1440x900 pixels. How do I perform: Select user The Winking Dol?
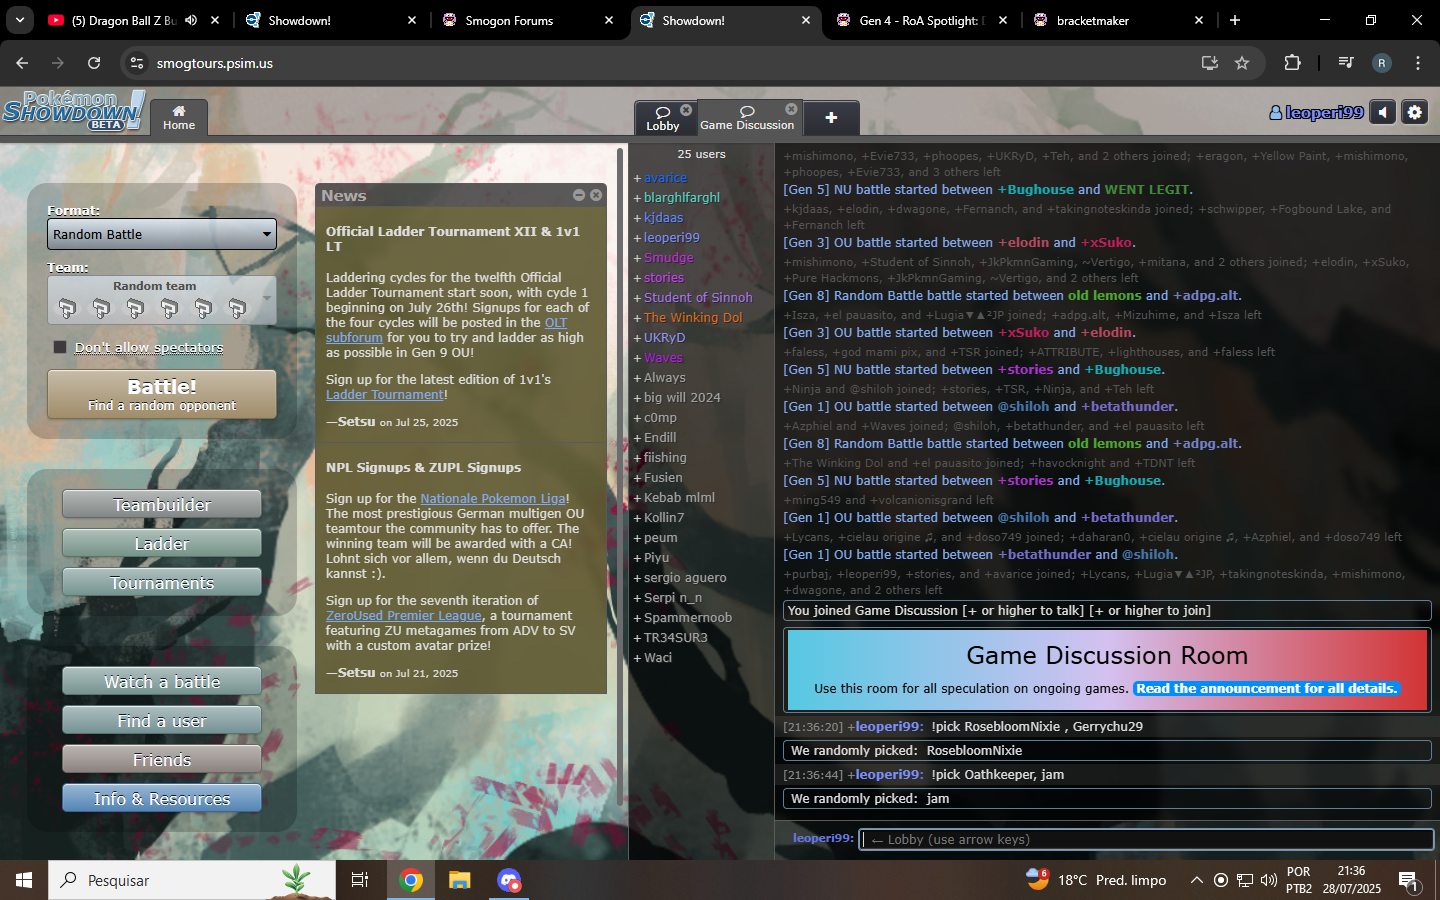[x=693, y=318]
